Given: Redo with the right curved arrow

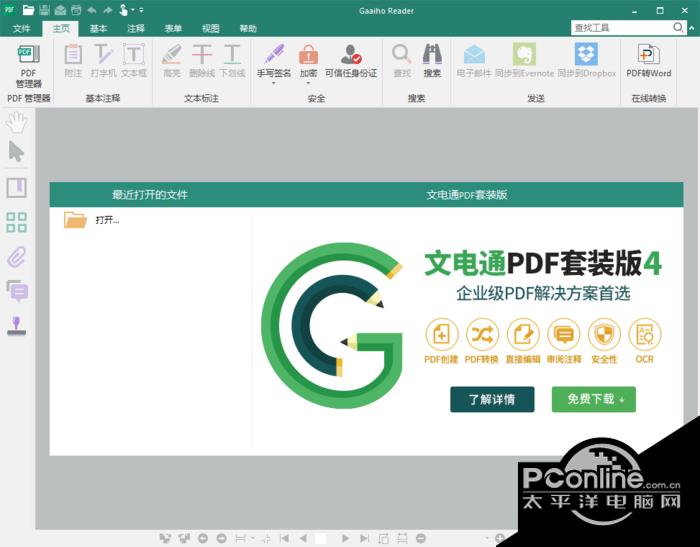Looking at the screenshot, I should [108, 10].
